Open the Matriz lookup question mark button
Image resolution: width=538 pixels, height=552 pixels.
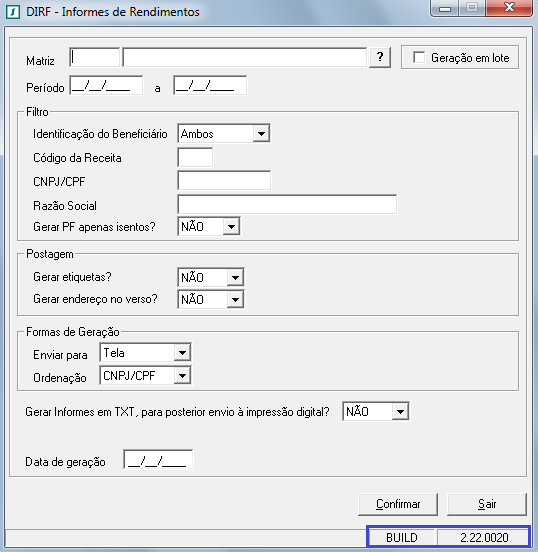coord(380,57)
